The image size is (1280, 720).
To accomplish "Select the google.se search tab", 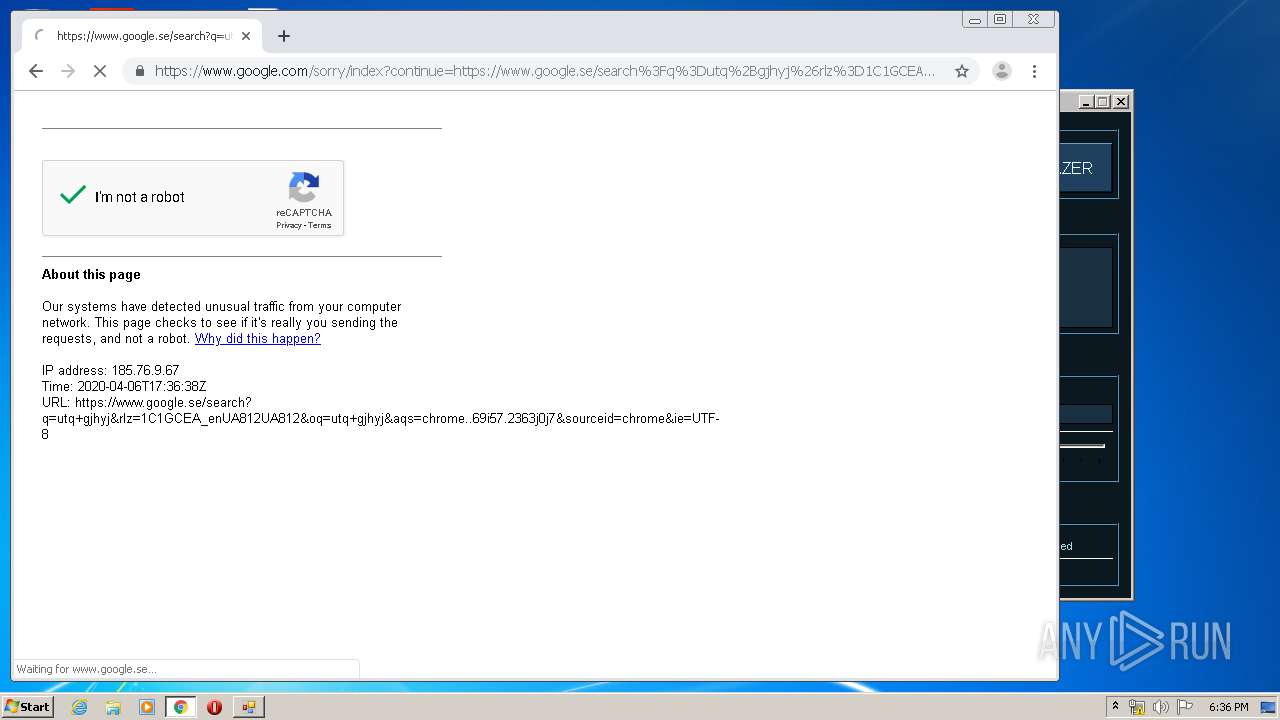I will [142, 36].
